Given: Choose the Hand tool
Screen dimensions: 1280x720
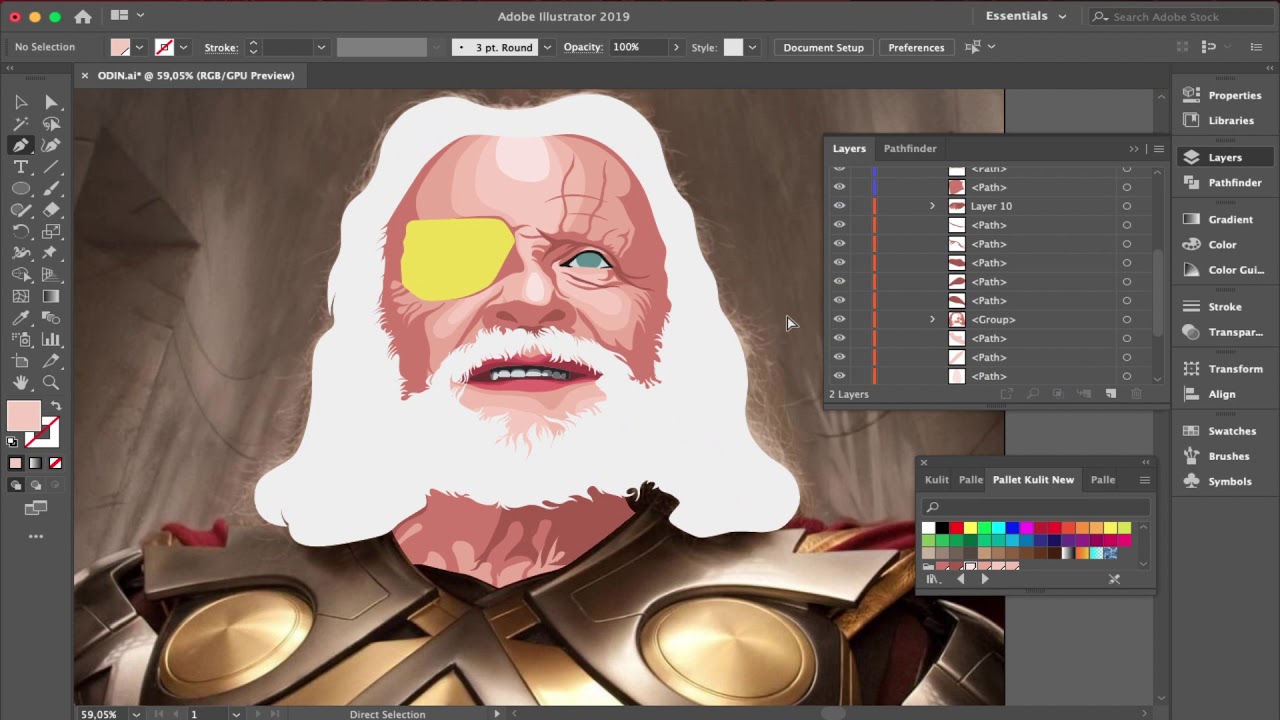Looking at the screenshot, I should pos(21,383).
